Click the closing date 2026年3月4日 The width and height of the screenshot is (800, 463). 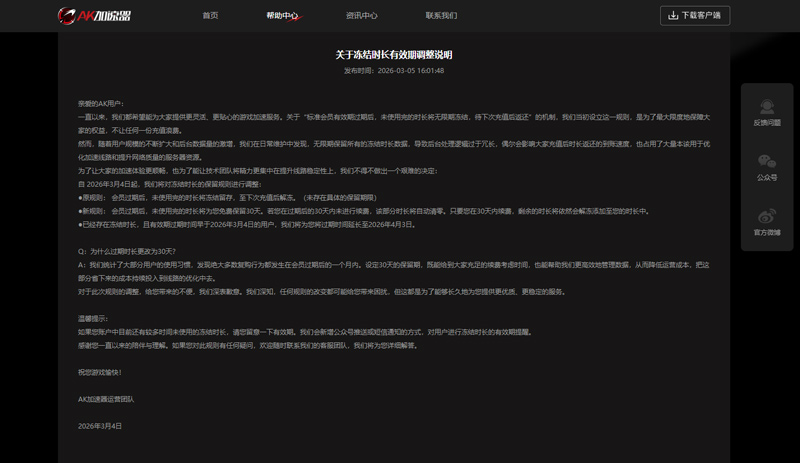100,426
